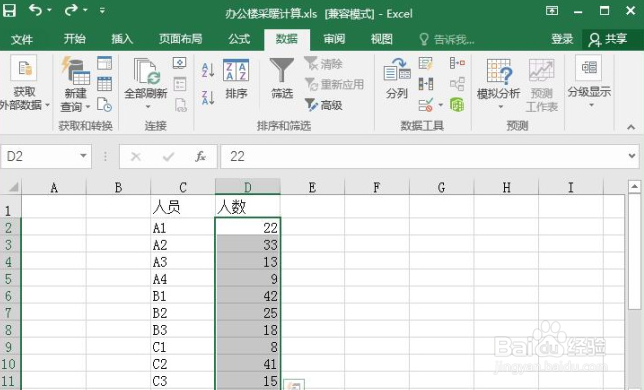
Task: Click the Relationships icon
Action: pyautogui.click(x=457, y=84)
